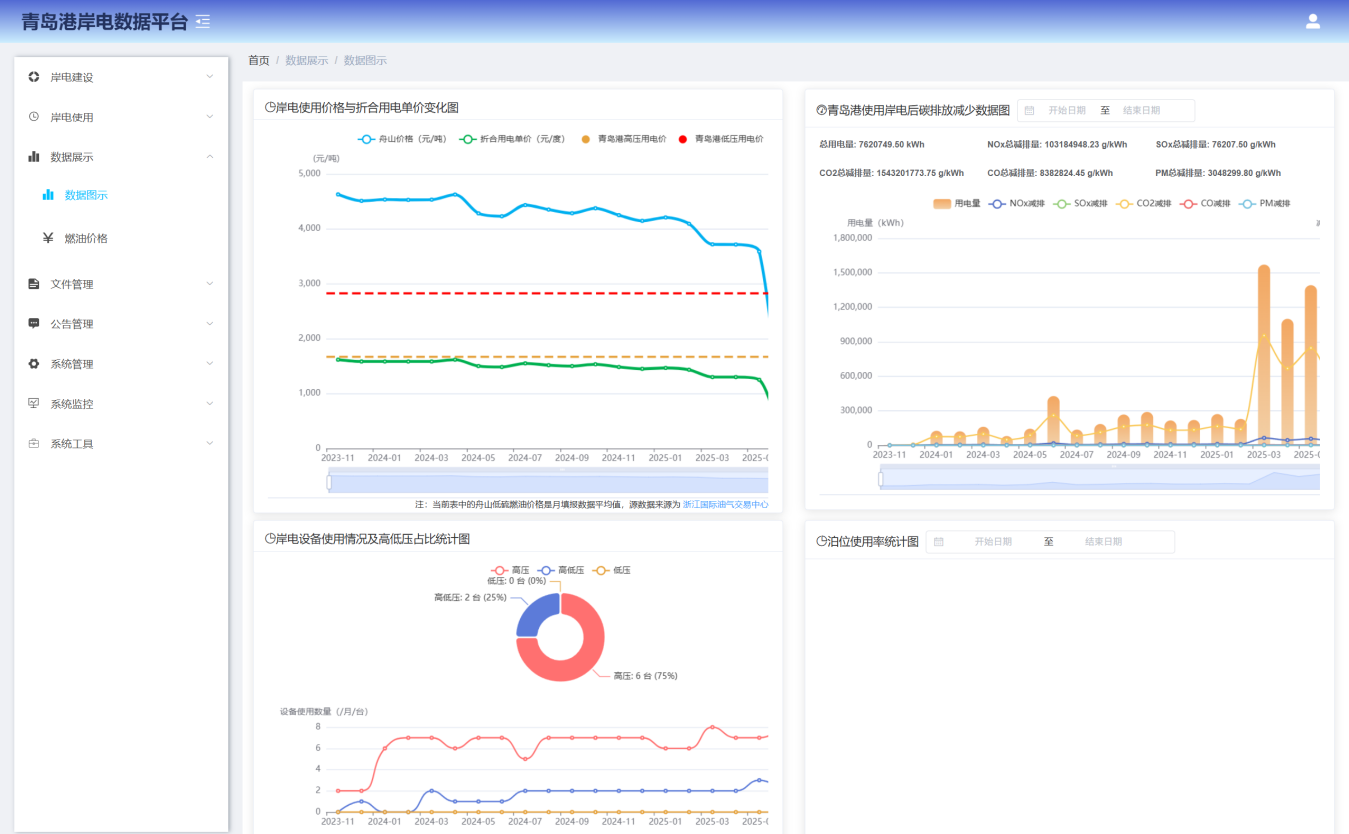
Task: Click the calendar icon in carbon emission date range
Action: click(1029, 111)
